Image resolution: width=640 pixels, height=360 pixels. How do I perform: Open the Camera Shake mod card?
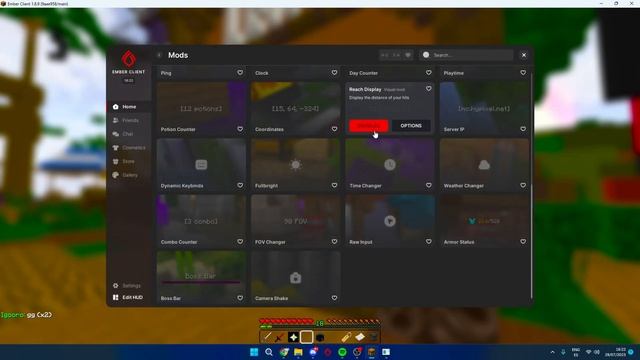point(296,278)
